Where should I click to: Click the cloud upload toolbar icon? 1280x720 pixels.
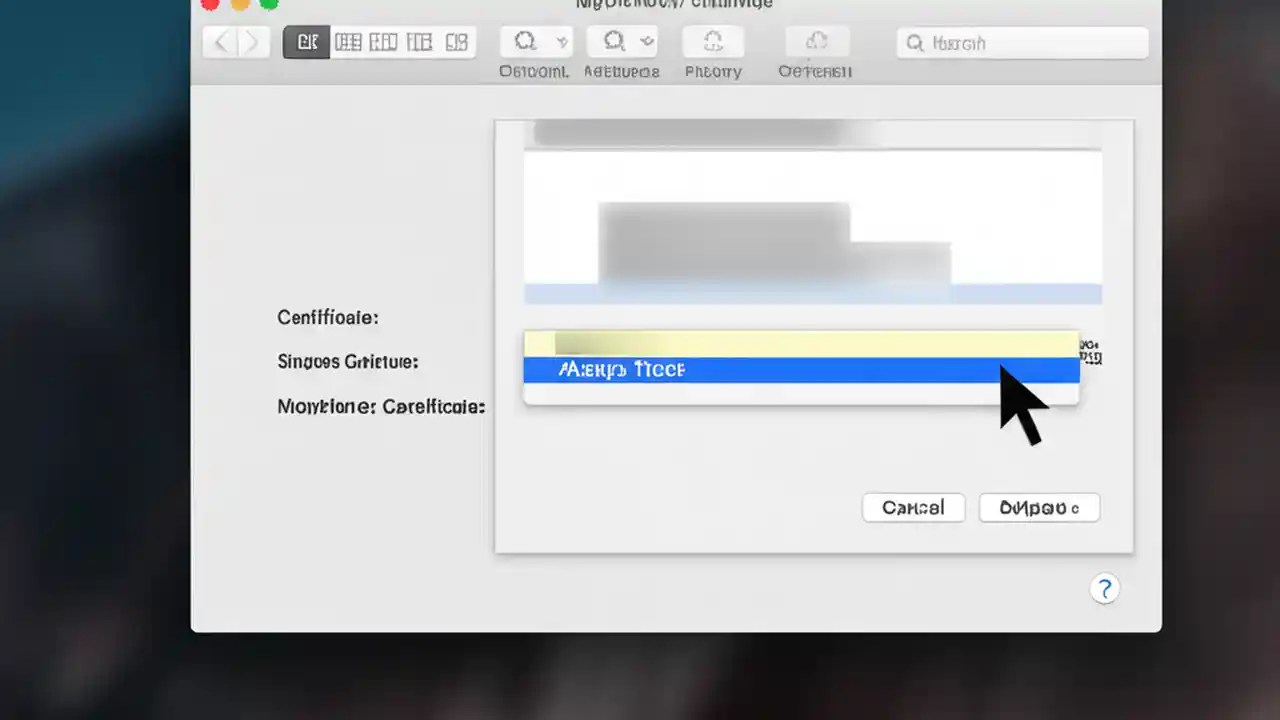click(817, 41)
